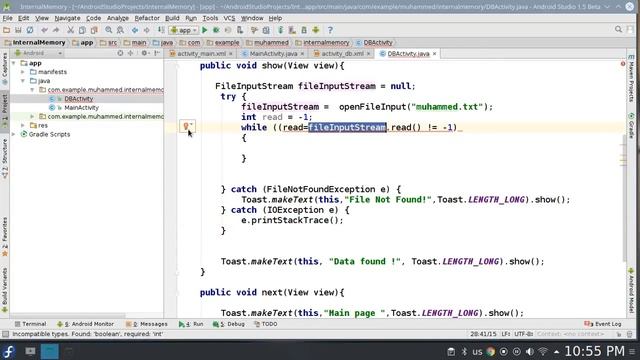Click the Project Structure toolbar icon
640x360 pixels.
coord(266,30)
